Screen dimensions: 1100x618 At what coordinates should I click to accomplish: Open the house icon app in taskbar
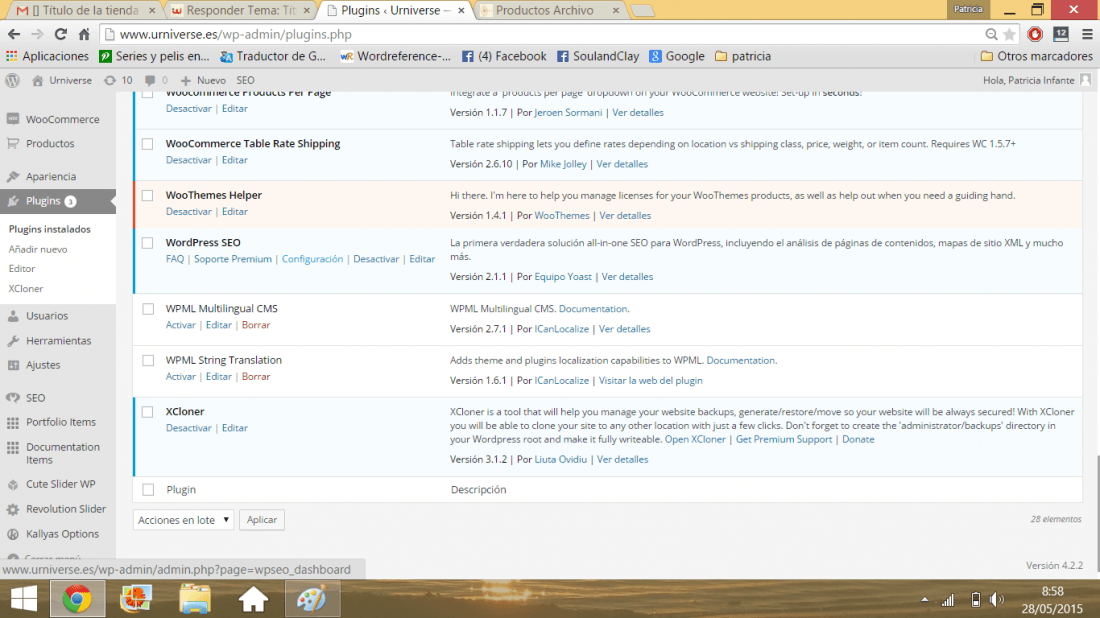coord(253,599)
